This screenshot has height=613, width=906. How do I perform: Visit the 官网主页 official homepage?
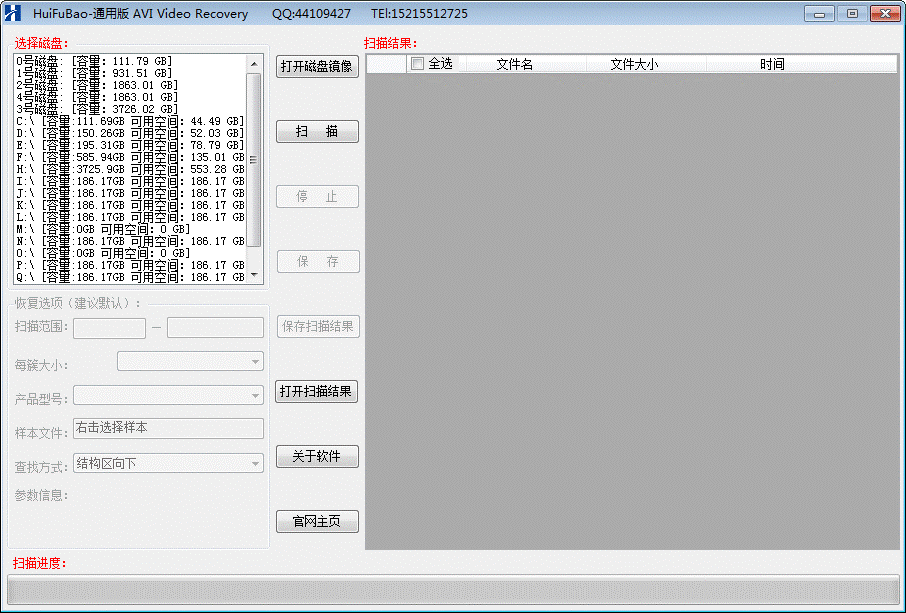click(317, 521)
